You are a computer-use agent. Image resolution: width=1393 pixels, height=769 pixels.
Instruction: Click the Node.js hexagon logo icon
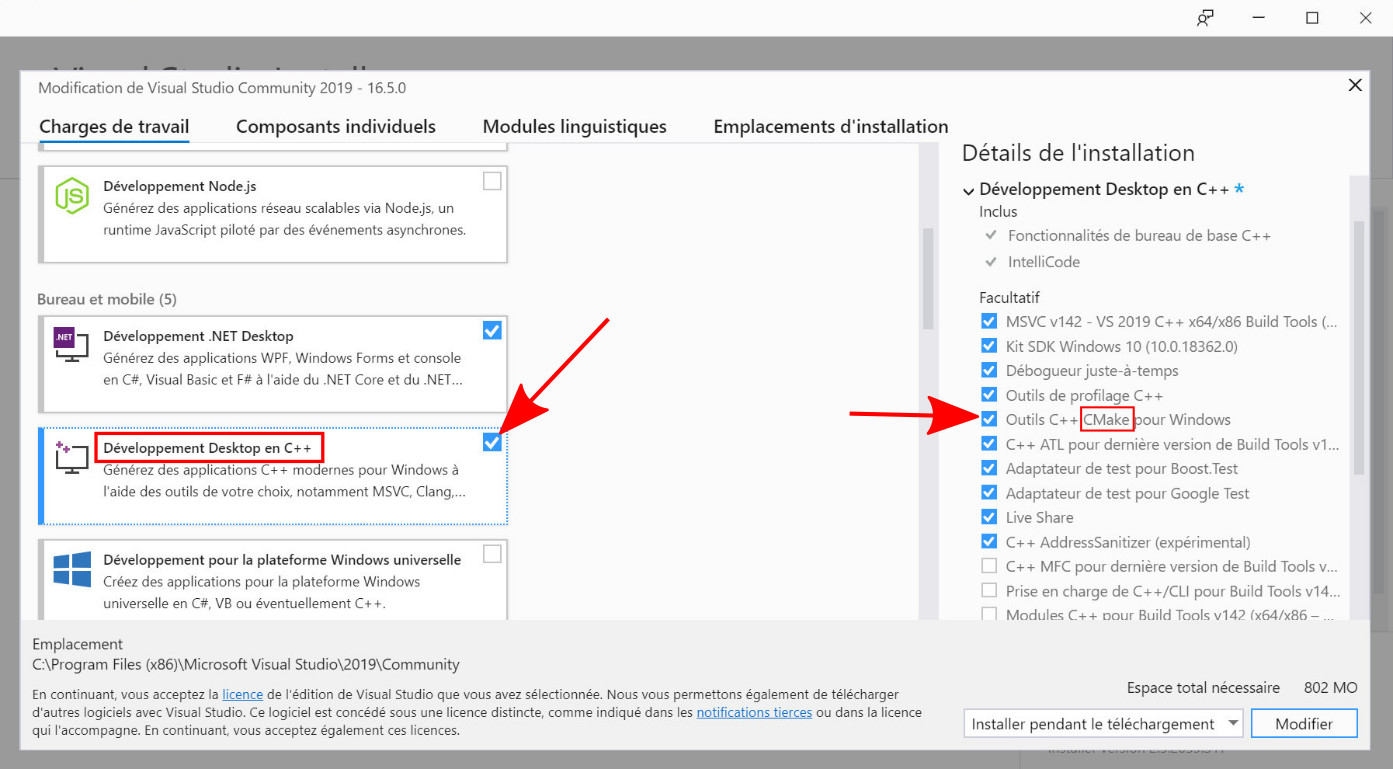tap(72, 196)
